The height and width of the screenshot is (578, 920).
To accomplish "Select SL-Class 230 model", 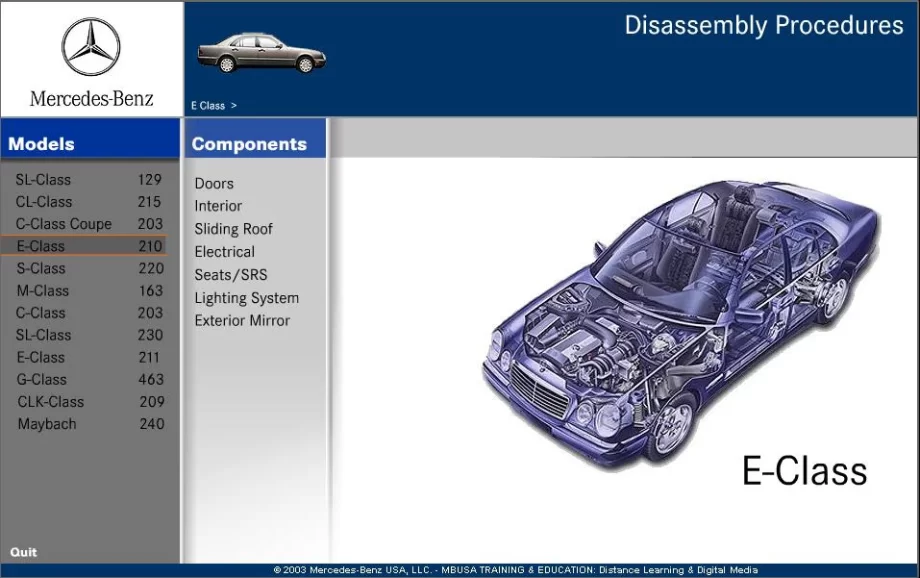I will [x=89, y=335].
